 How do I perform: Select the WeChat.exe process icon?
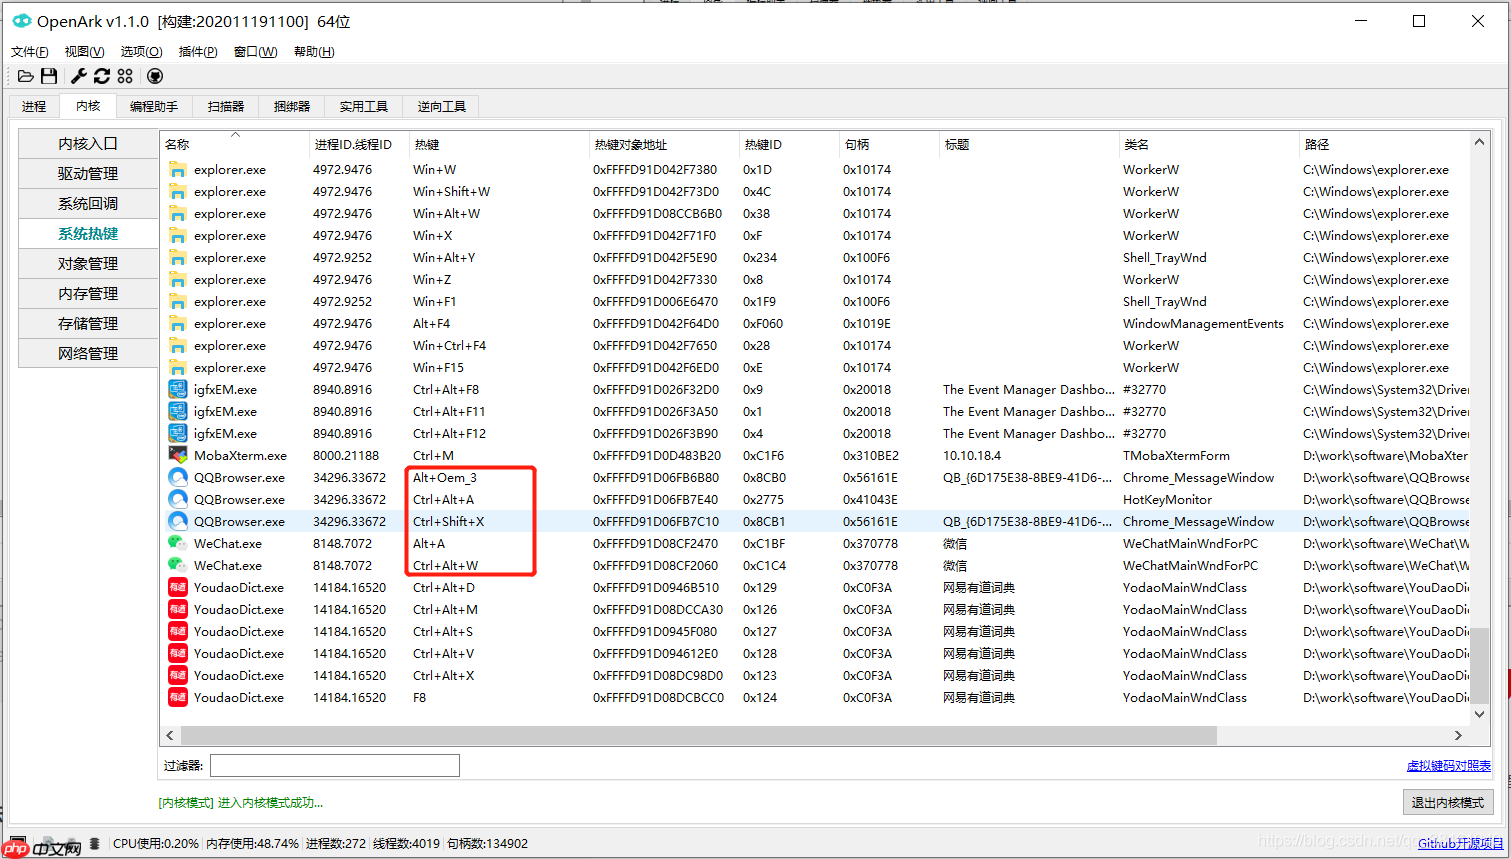(177, 543)
